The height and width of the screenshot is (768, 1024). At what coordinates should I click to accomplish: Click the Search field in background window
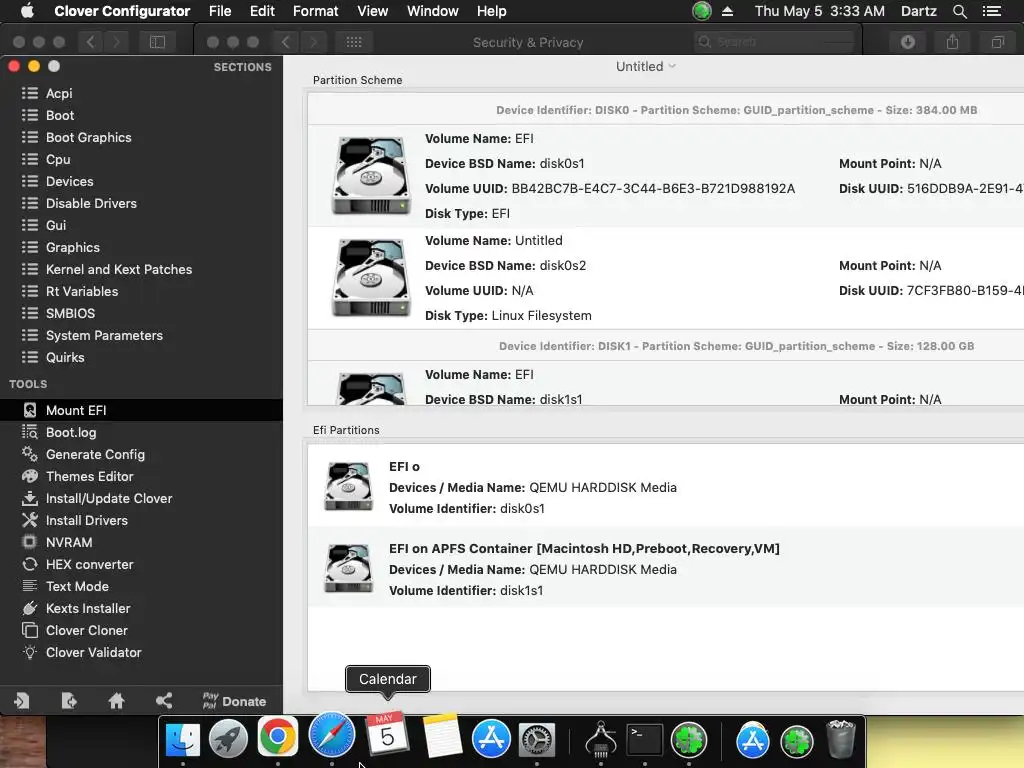click(775, 42)
